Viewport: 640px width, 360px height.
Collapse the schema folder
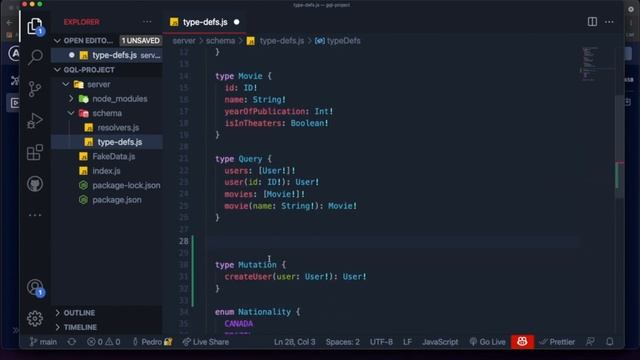click(x=107, y=113)
